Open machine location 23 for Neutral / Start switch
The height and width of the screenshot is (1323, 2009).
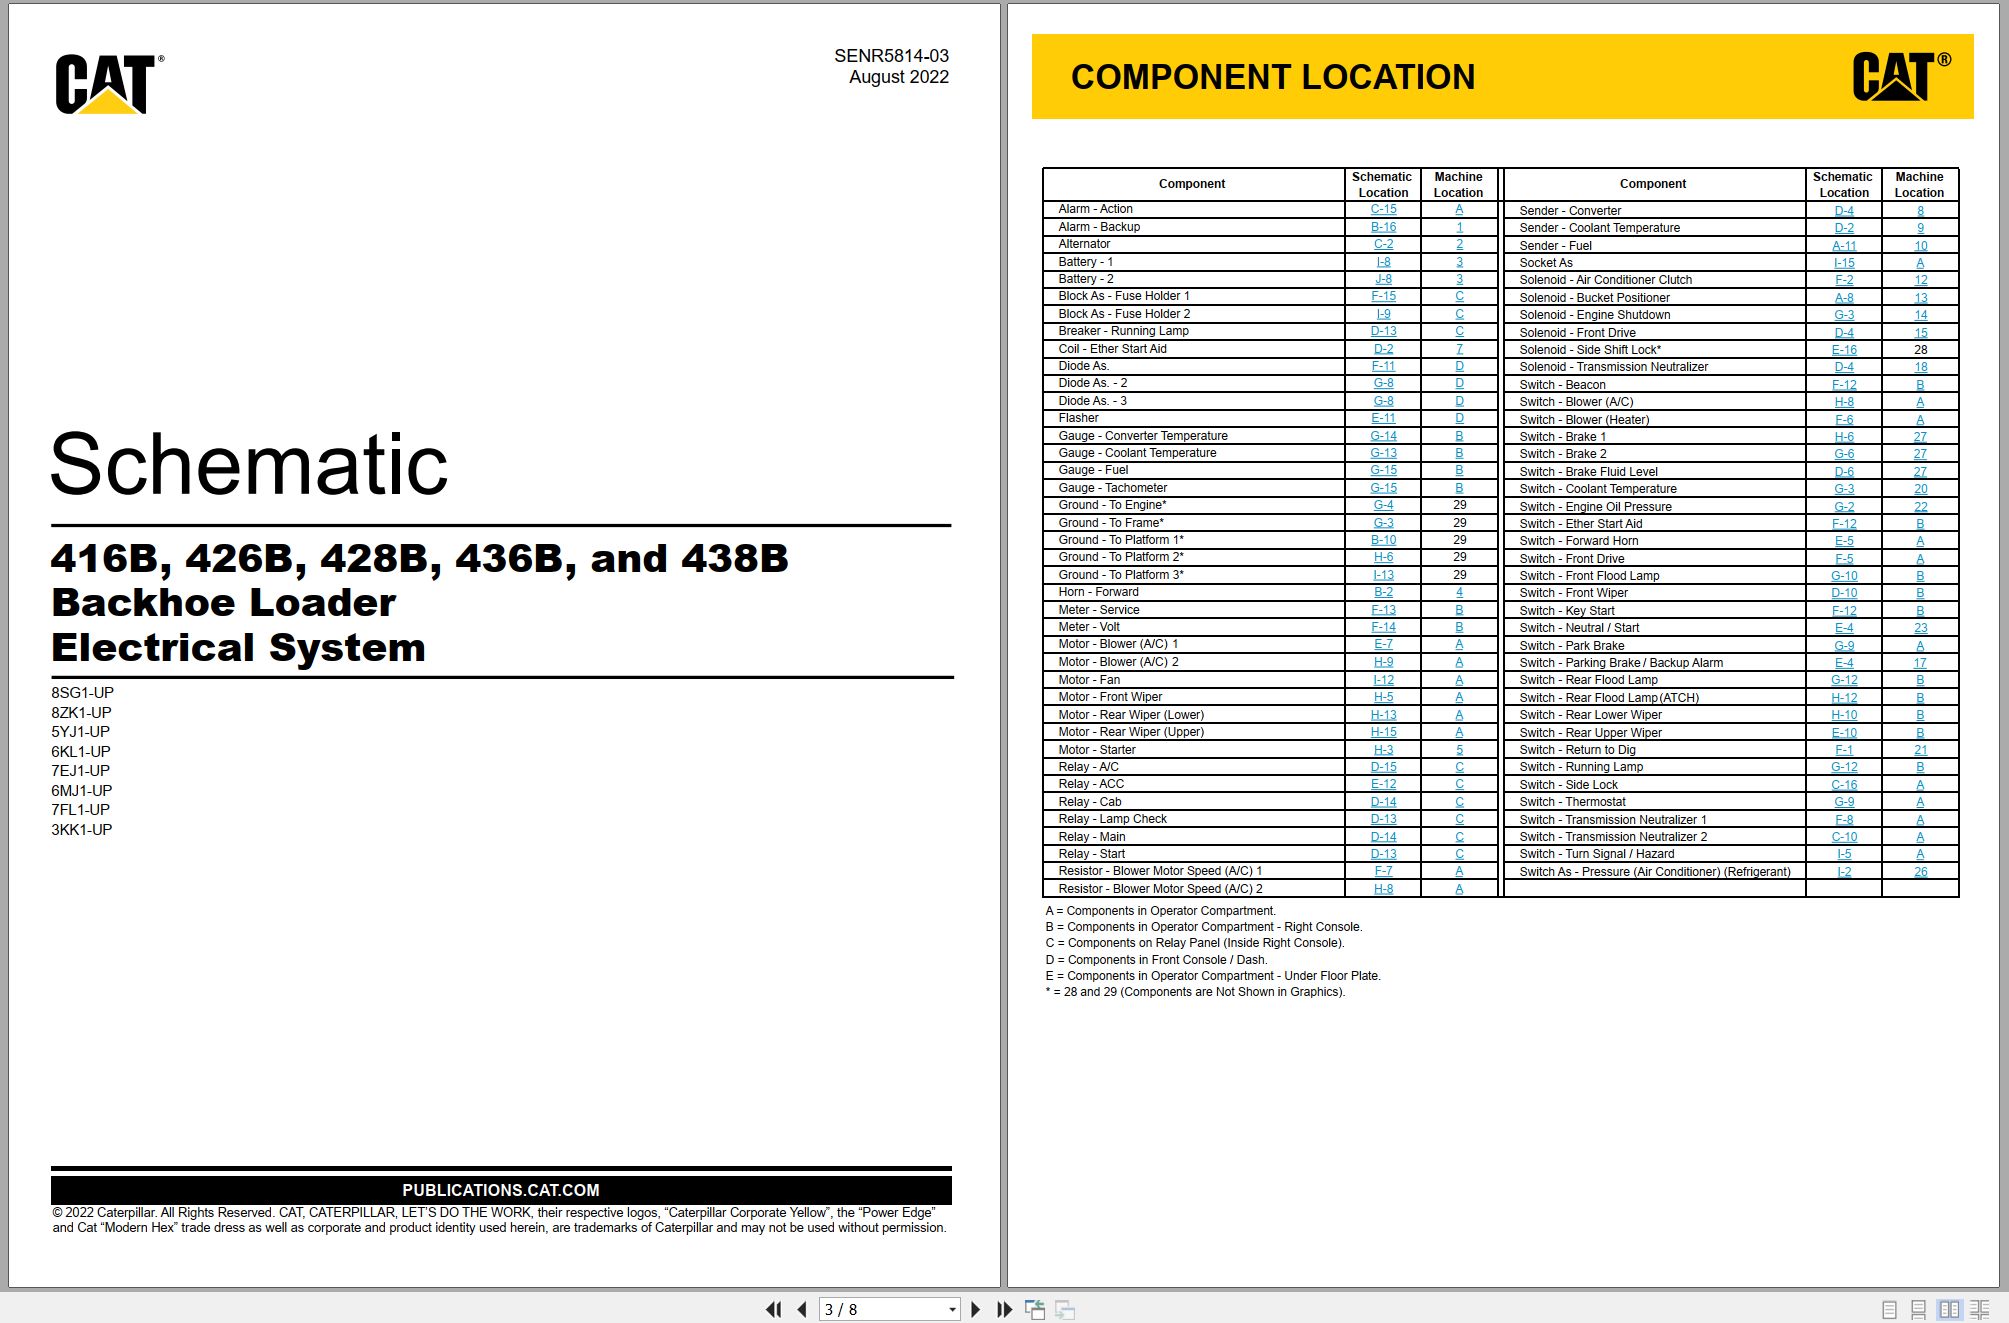point(1920,628)
